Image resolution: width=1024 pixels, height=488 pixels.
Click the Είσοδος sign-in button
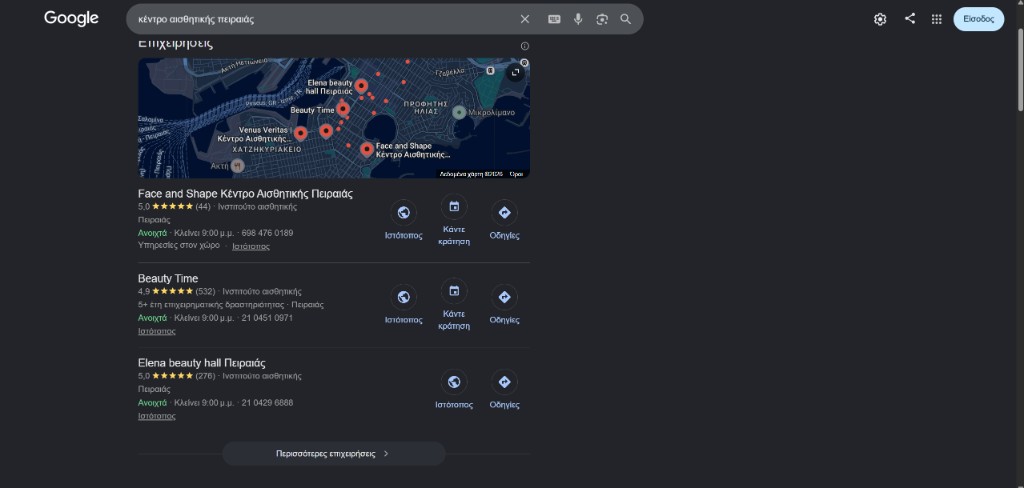tap(978, 19)
